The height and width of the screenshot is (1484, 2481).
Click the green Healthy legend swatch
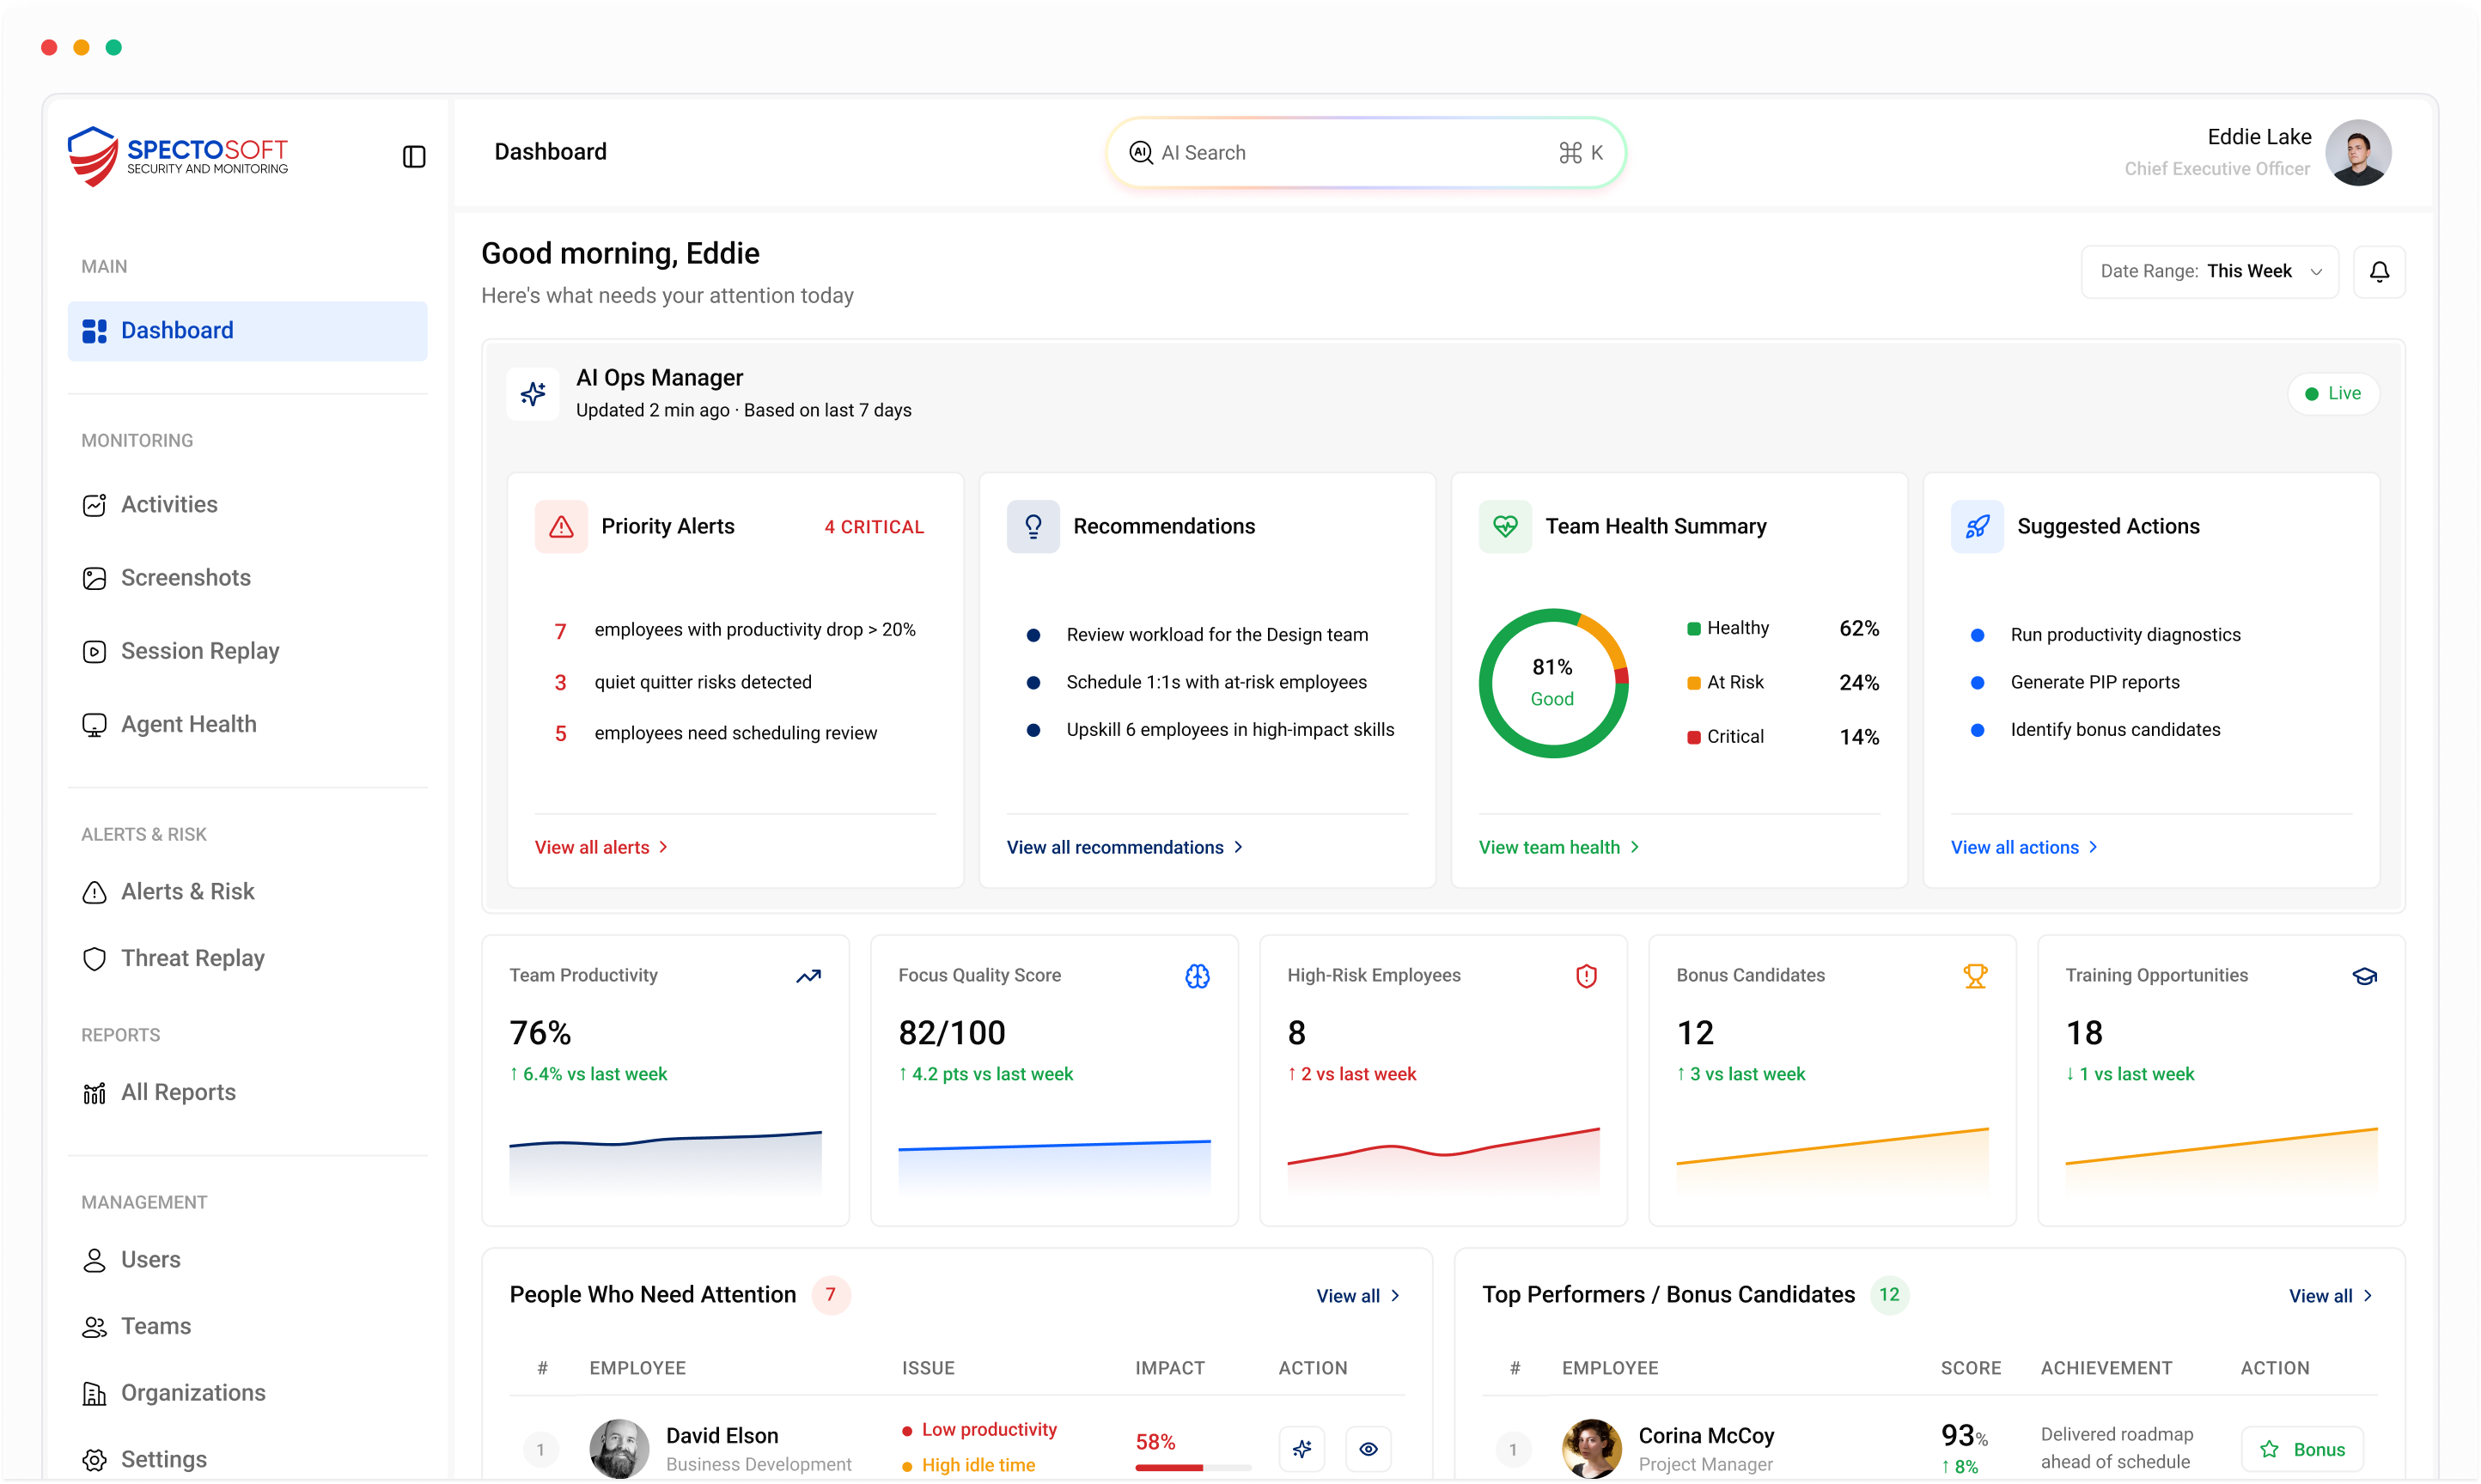point(1693,629)
